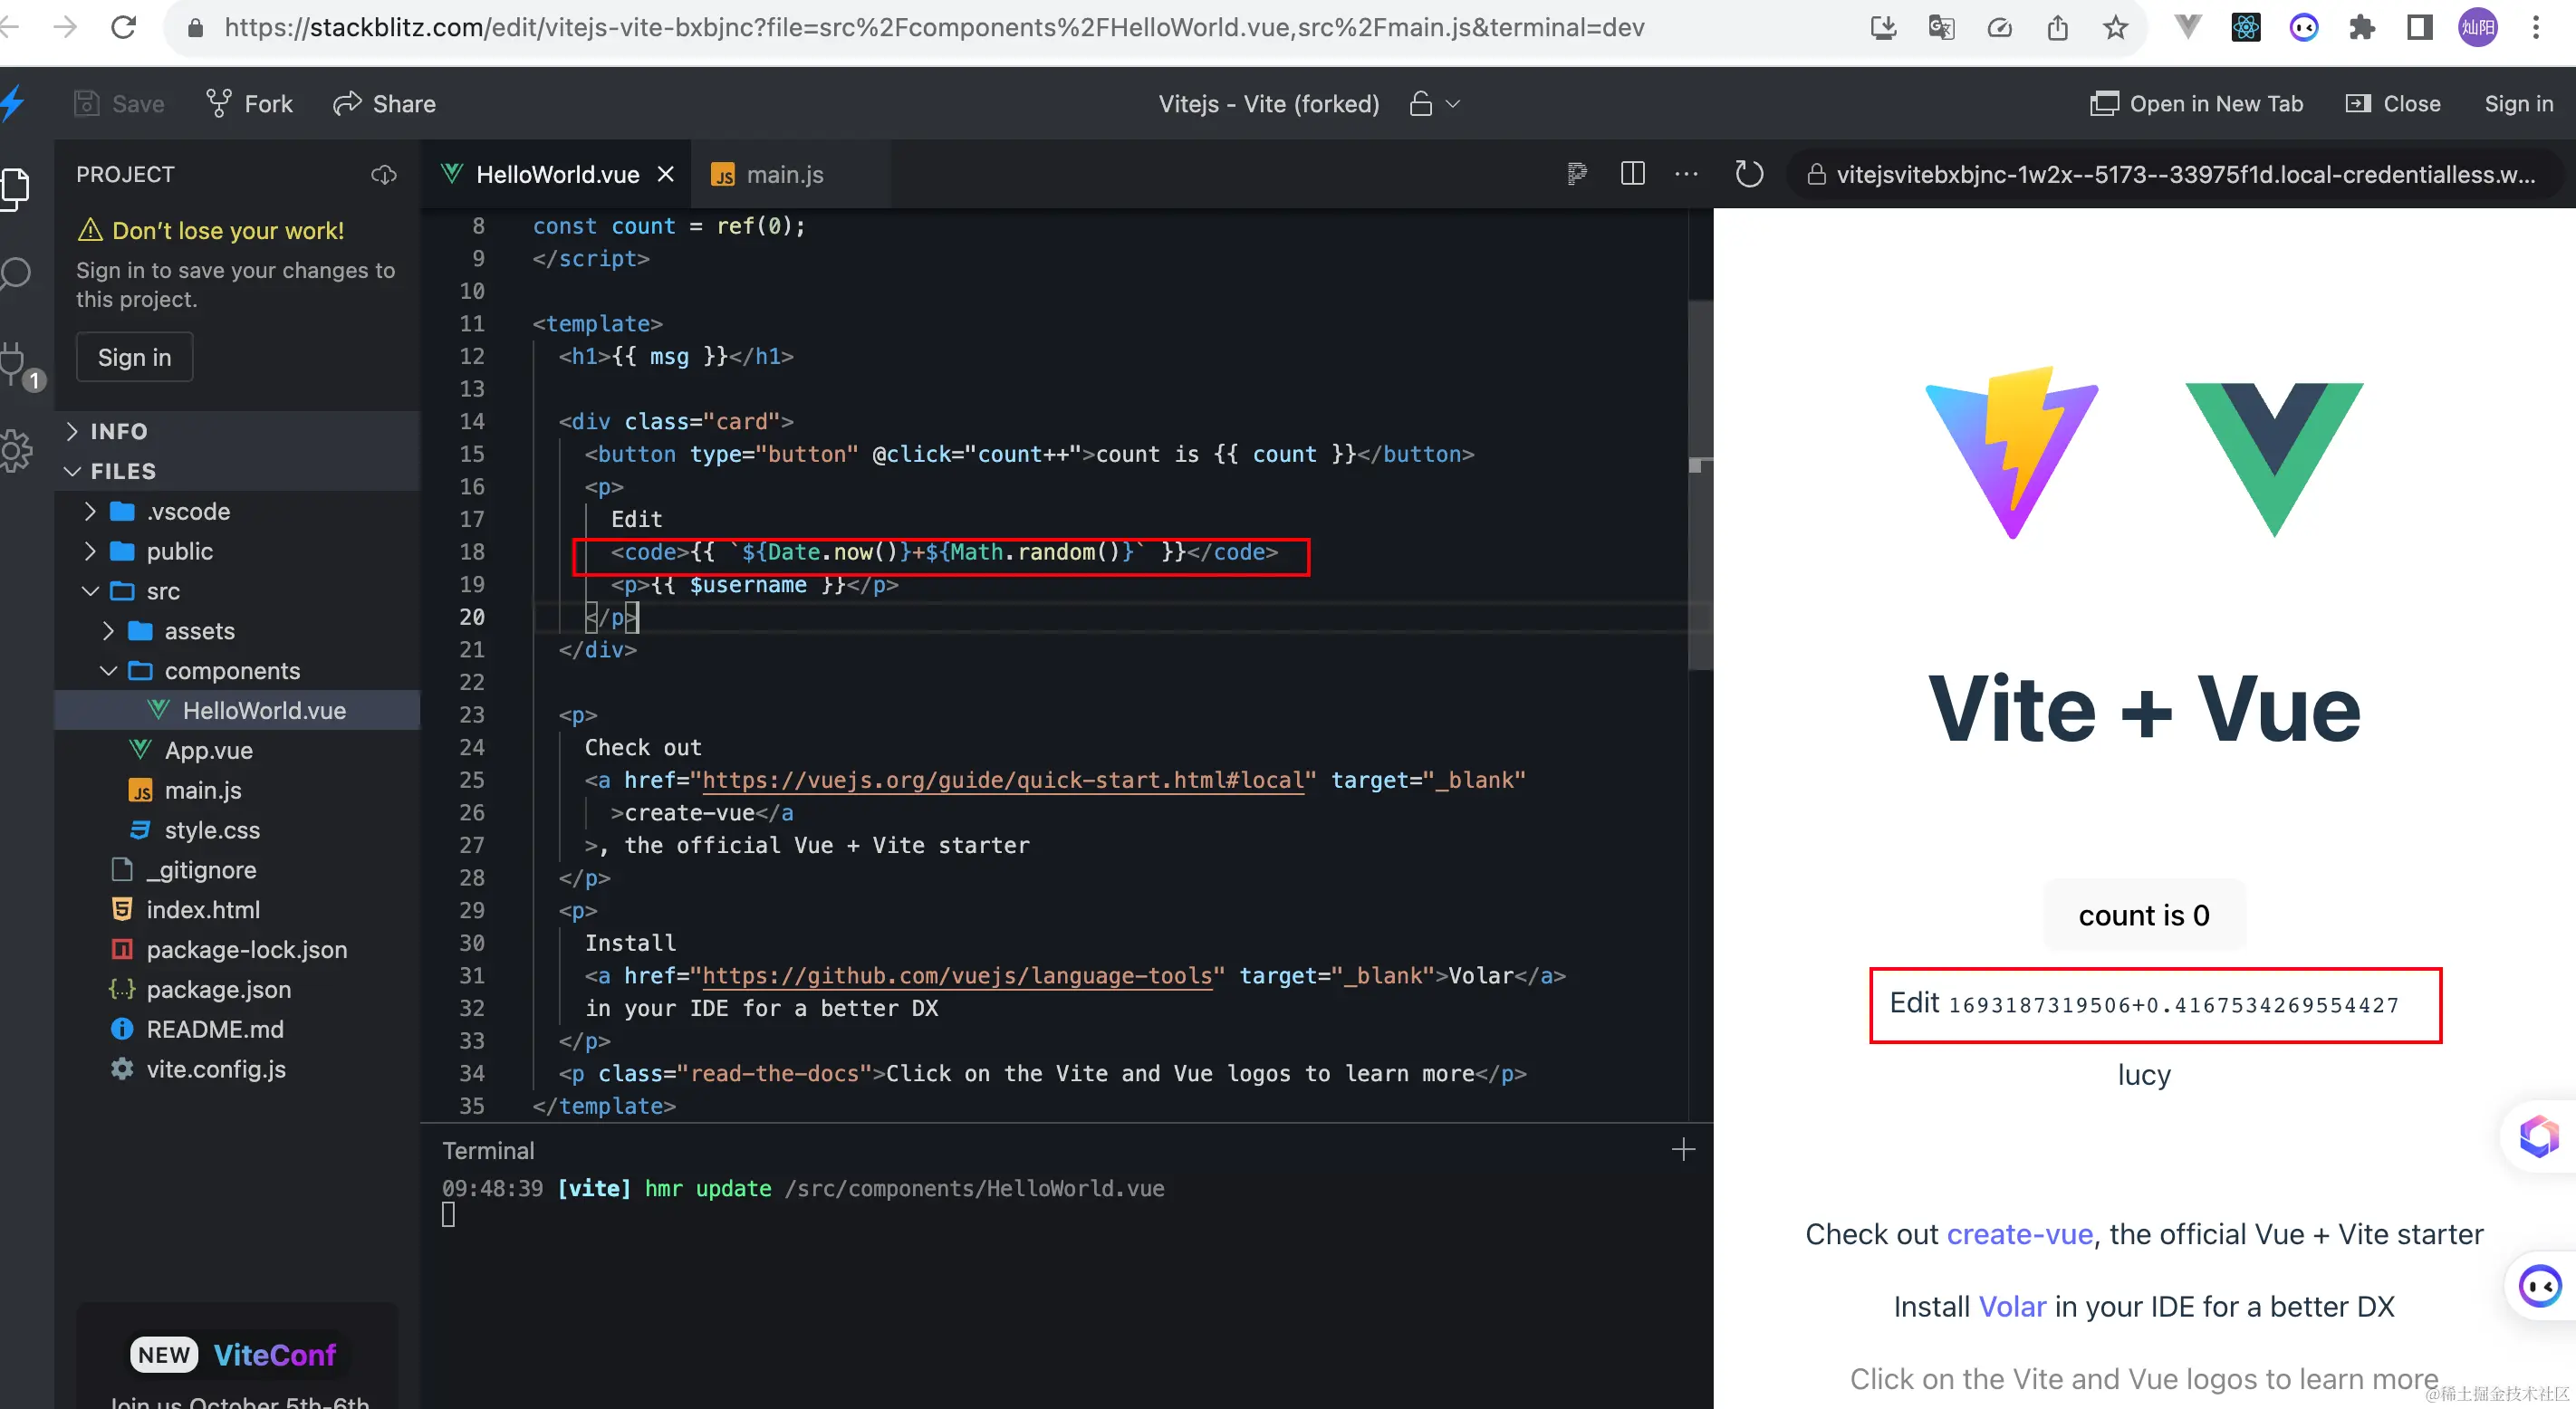Open the create-vue link in preview
Viewport: 2576px width, 1409px height.
pyautogui.click(x=2019, y=1234)
